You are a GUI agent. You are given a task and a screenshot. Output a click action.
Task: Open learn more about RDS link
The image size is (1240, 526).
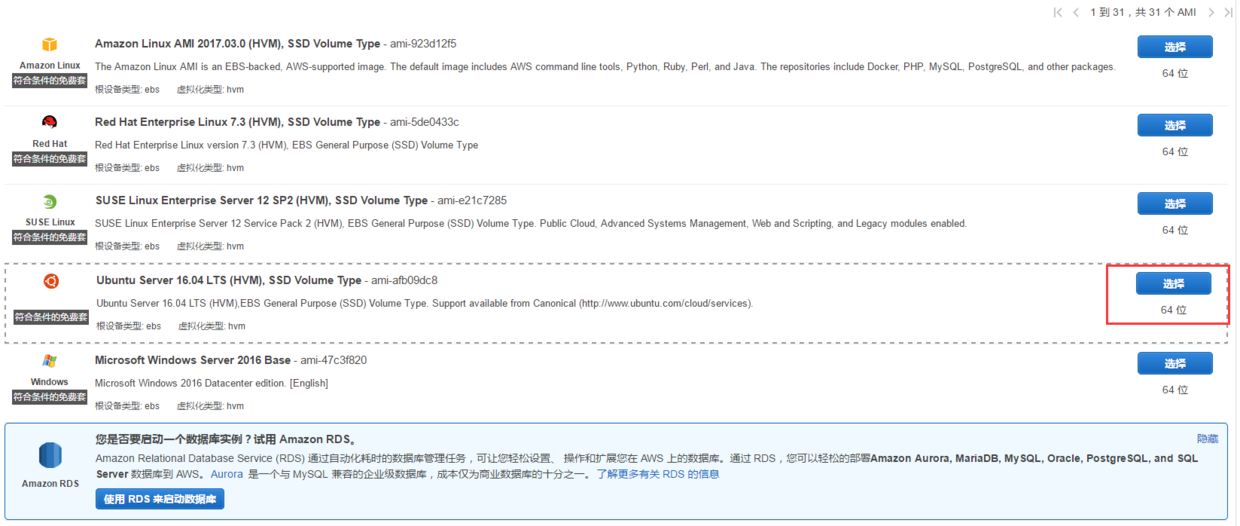657,474
